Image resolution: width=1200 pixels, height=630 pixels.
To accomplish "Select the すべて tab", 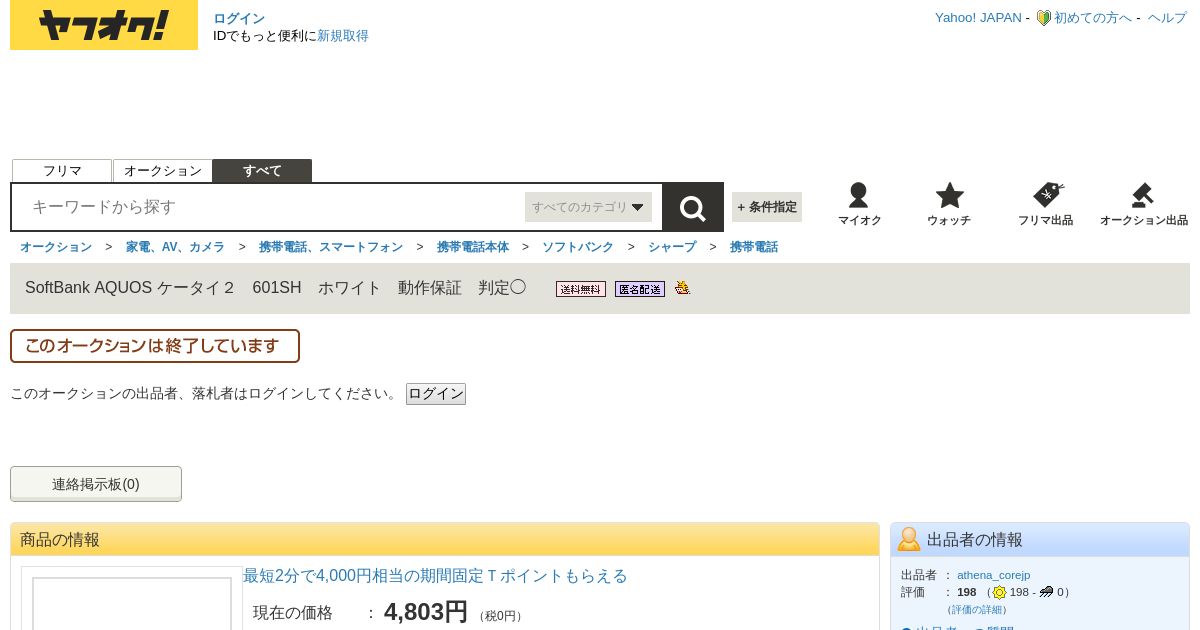I will 262,171.
